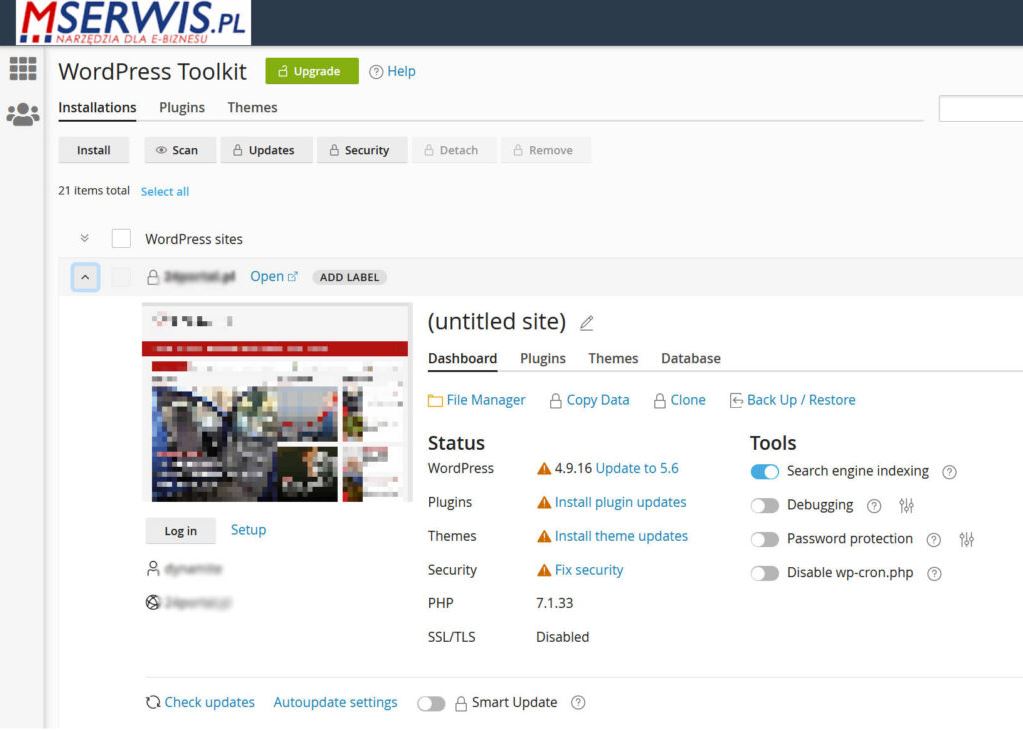Click the user account icon below Log in

pos(153,568)
